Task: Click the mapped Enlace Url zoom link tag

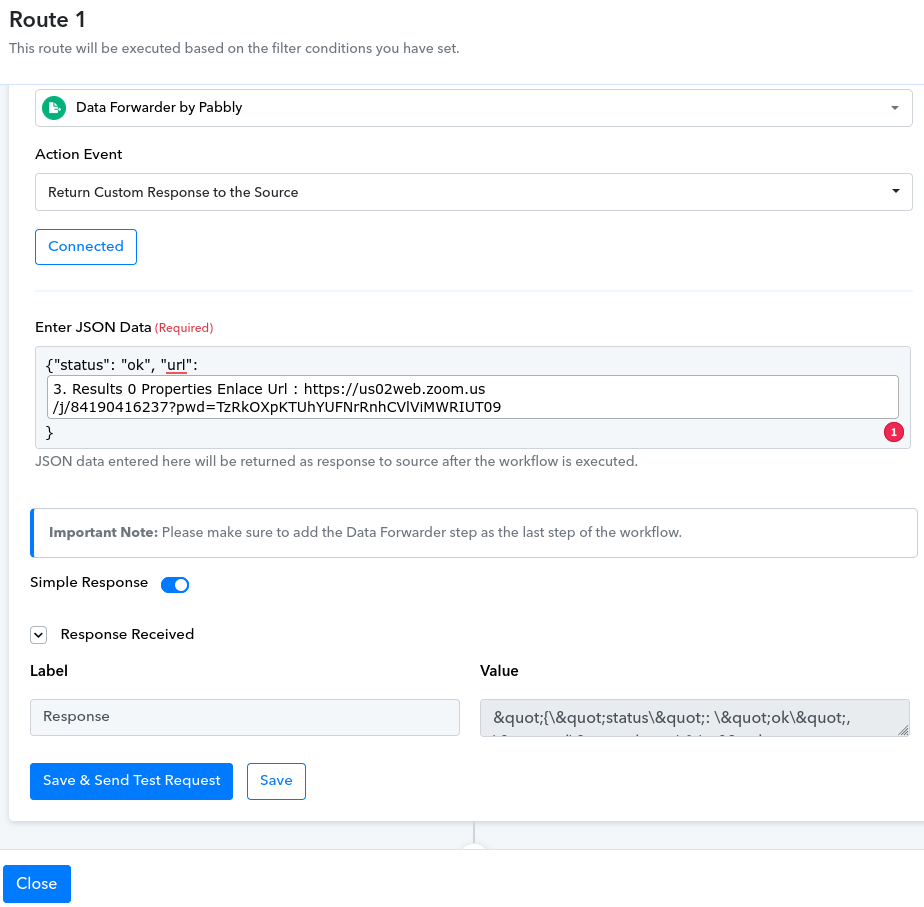Action: [473, 398]
